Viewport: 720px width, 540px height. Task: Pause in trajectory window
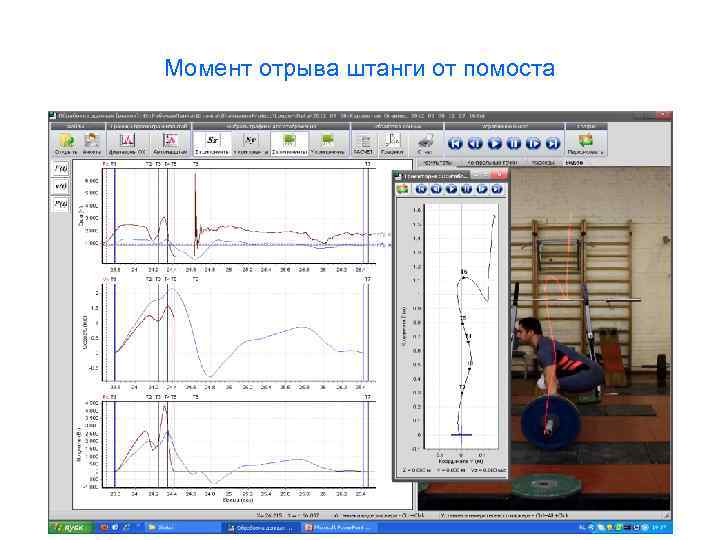(x=467, y=189)
